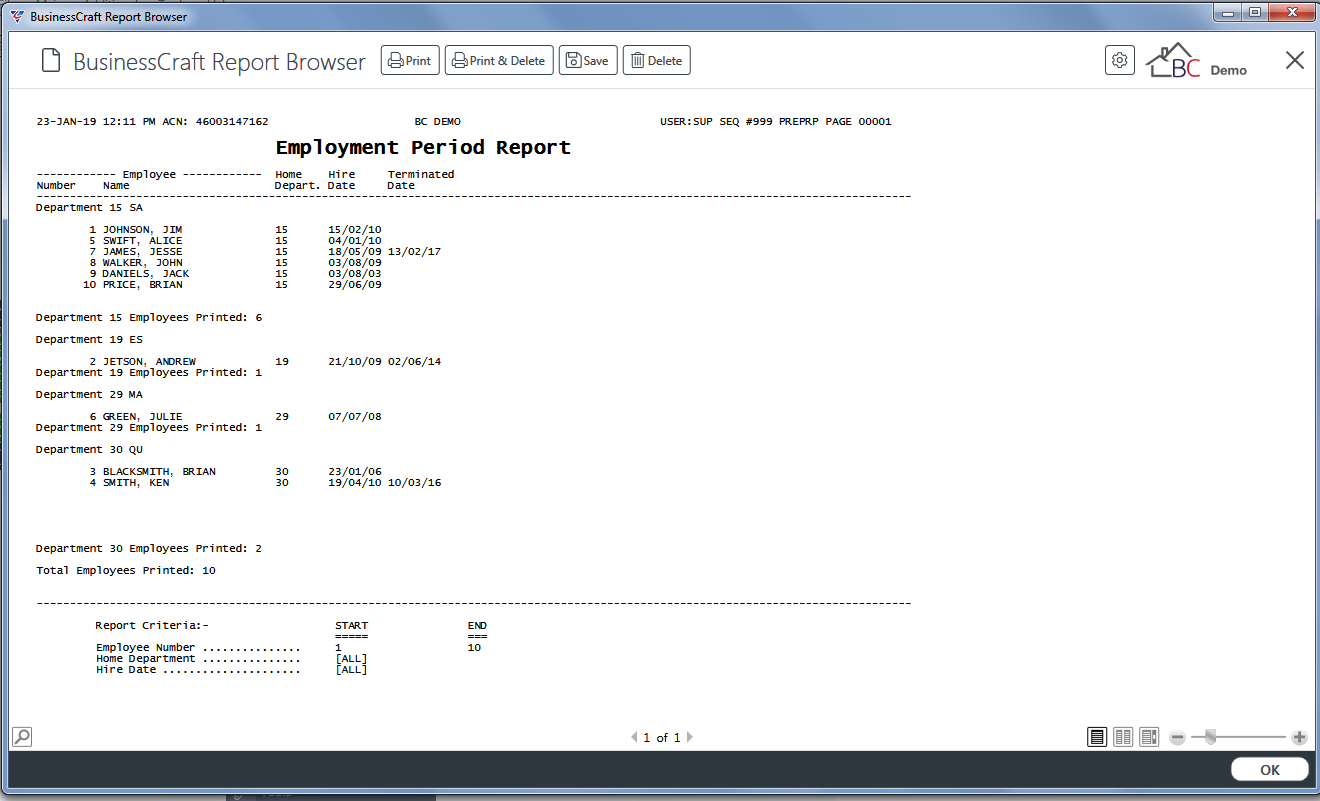Close the report browser using the large X

1295,61
